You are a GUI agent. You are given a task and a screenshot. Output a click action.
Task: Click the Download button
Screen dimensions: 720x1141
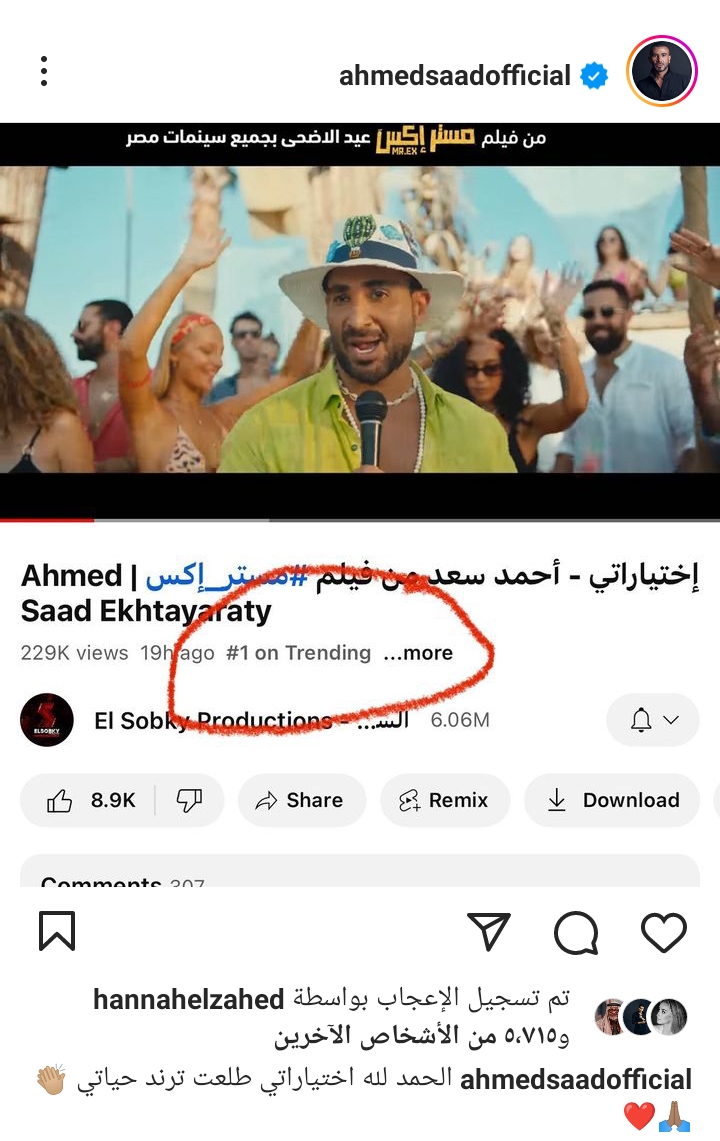pyautogui.click(x=612, y=800)
